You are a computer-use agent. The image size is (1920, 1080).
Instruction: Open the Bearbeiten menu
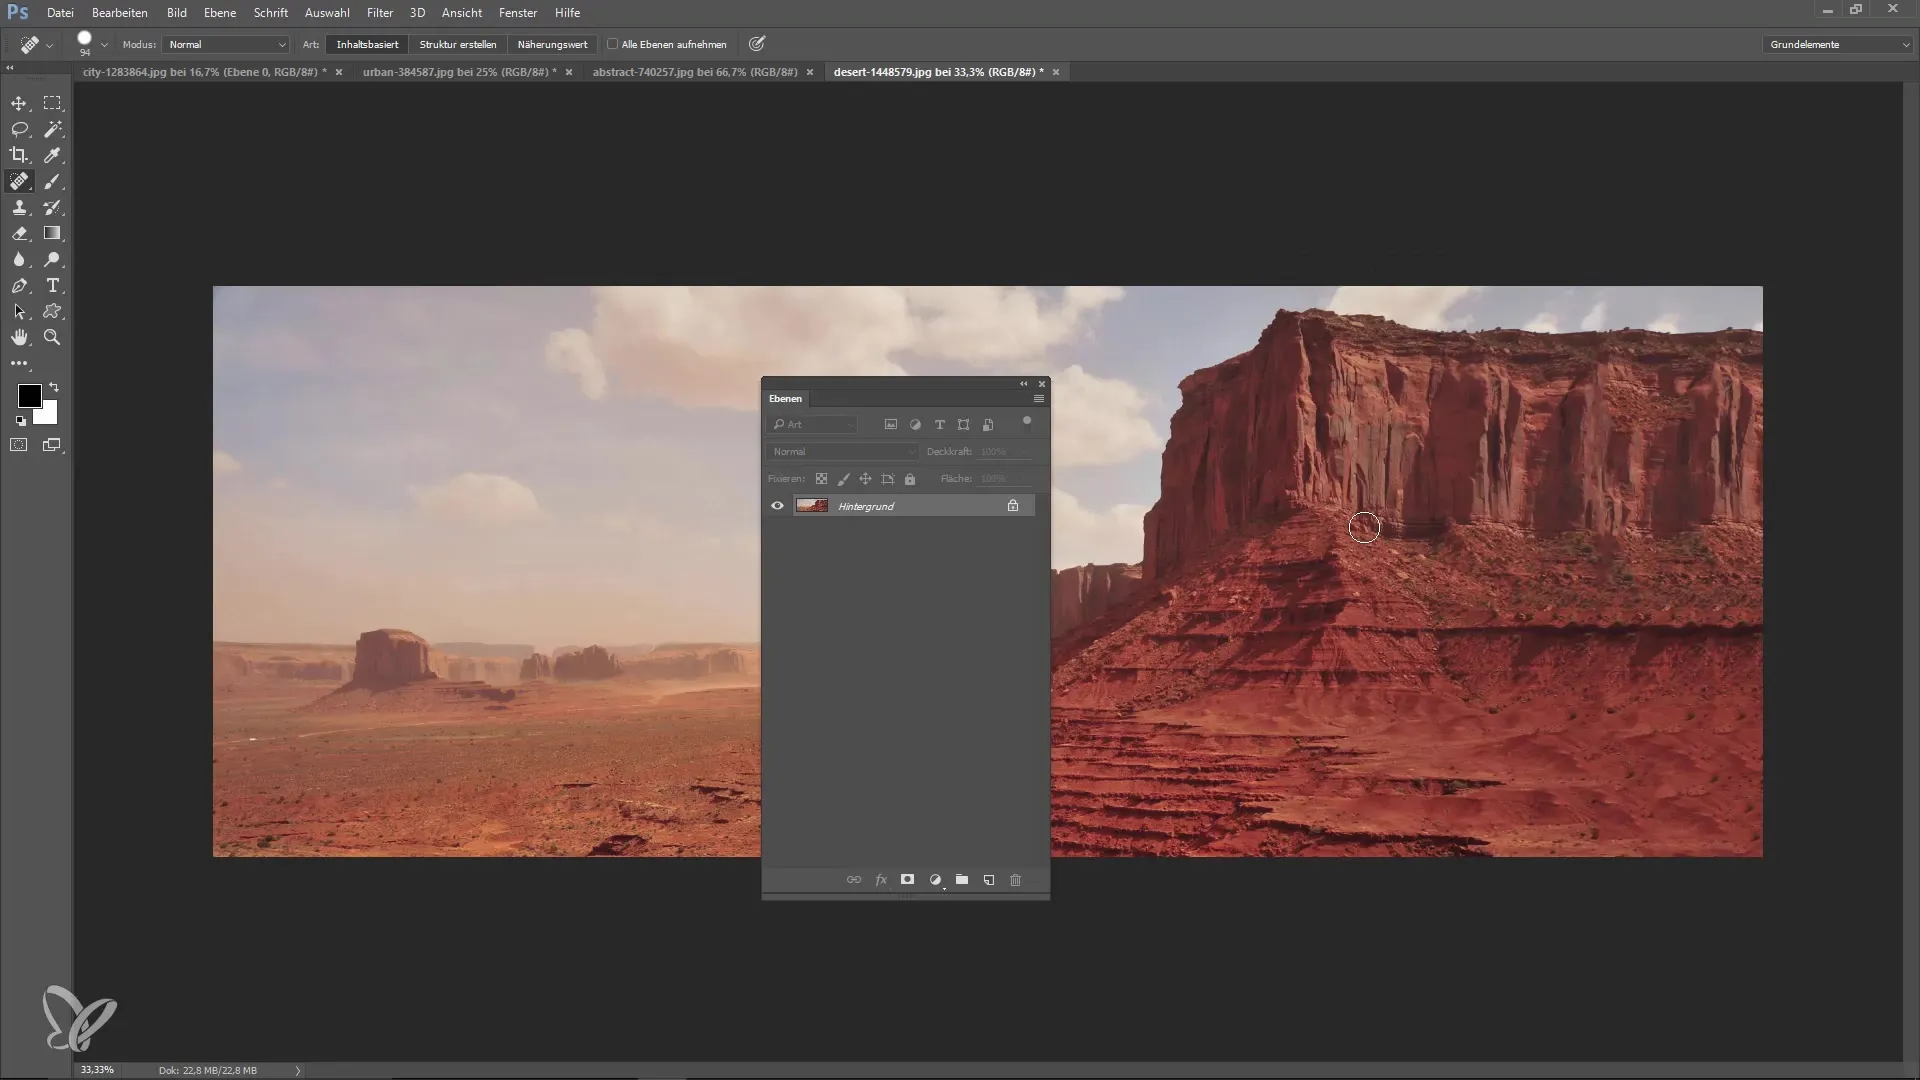(x=120, y=13)
